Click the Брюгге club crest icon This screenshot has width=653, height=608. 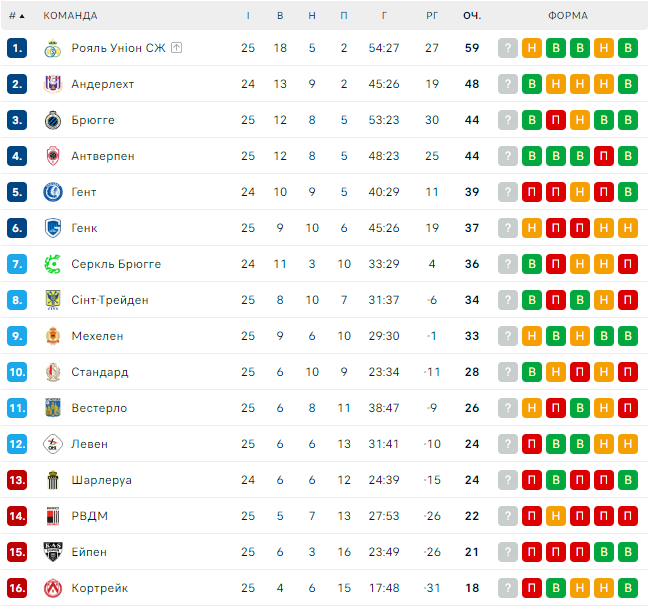[53, 120]
